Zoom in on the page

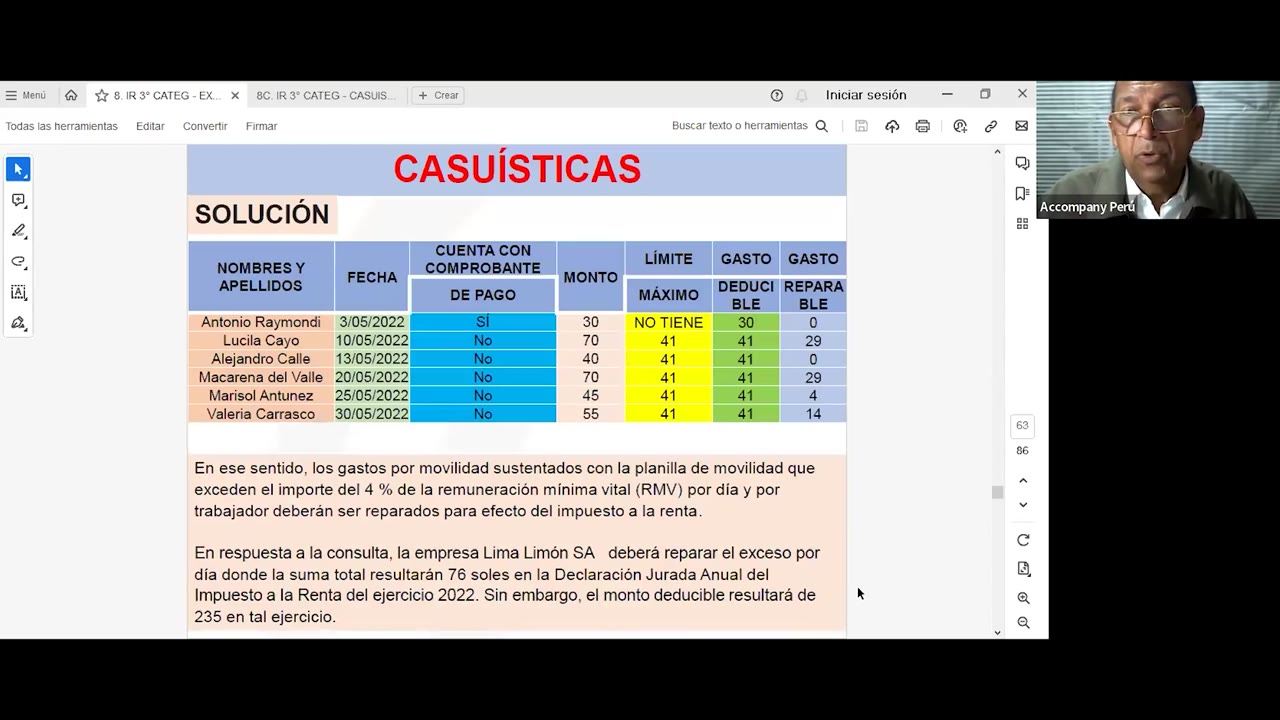coord(1023,597)
